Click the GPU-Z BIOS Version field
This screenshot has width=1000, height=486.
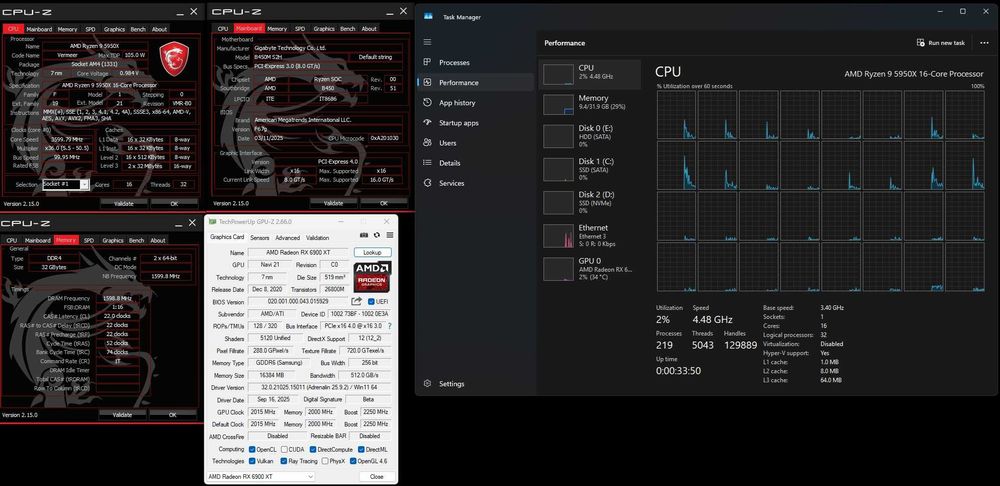[298, 301]
